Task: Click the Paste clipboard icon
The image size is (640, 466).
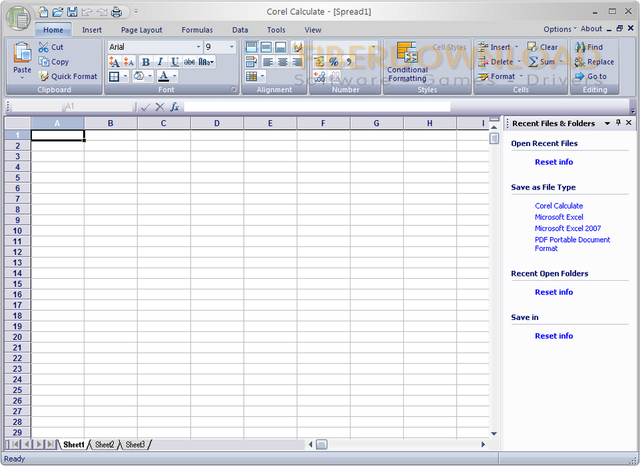Action: 22,53
